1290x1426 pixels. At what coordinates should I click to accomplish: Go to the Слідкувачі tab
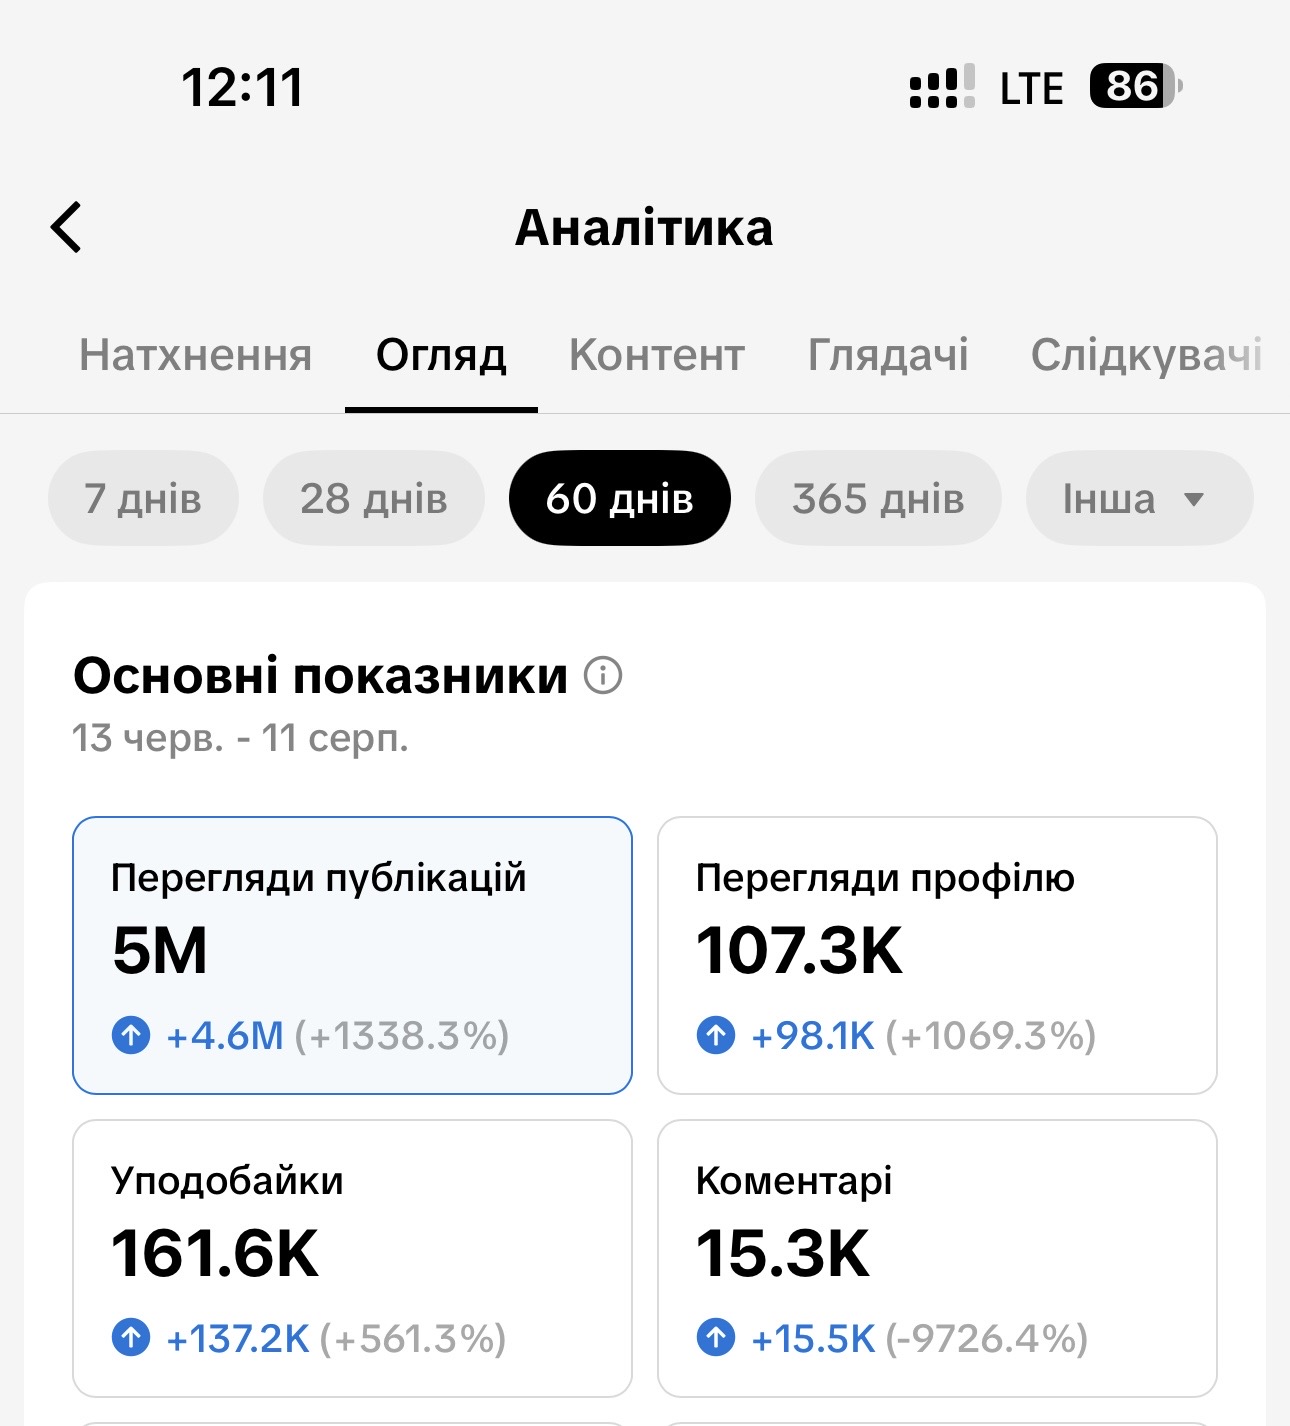pyautogui.click(x=1147, y=355)
